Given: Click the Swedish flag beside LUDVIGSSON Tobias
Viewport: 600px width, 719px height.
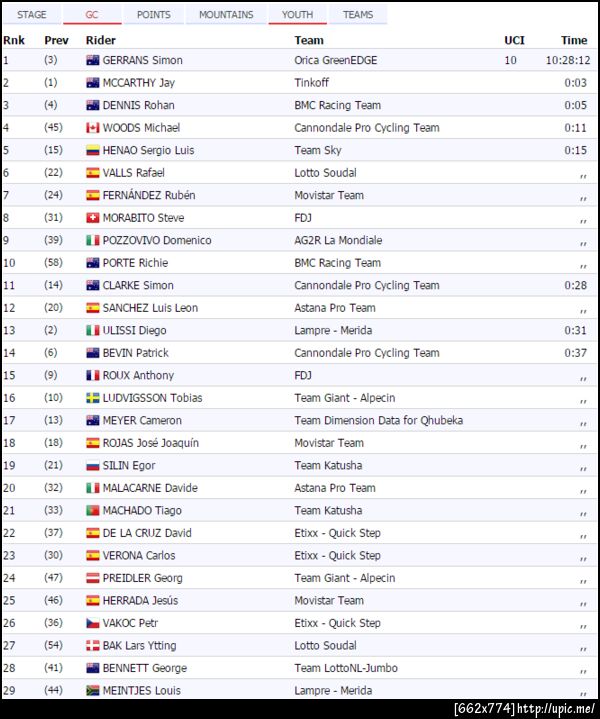Looking at the screenshot, I should (93, 398).
